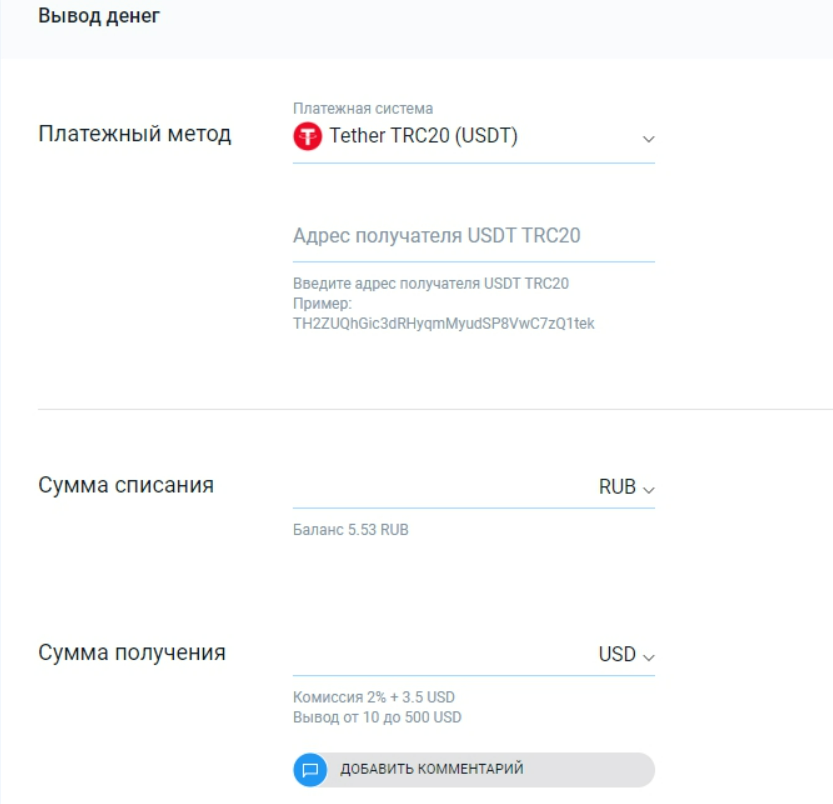
Task: Click the blue comment bubble icon
Action: [310, 770]
